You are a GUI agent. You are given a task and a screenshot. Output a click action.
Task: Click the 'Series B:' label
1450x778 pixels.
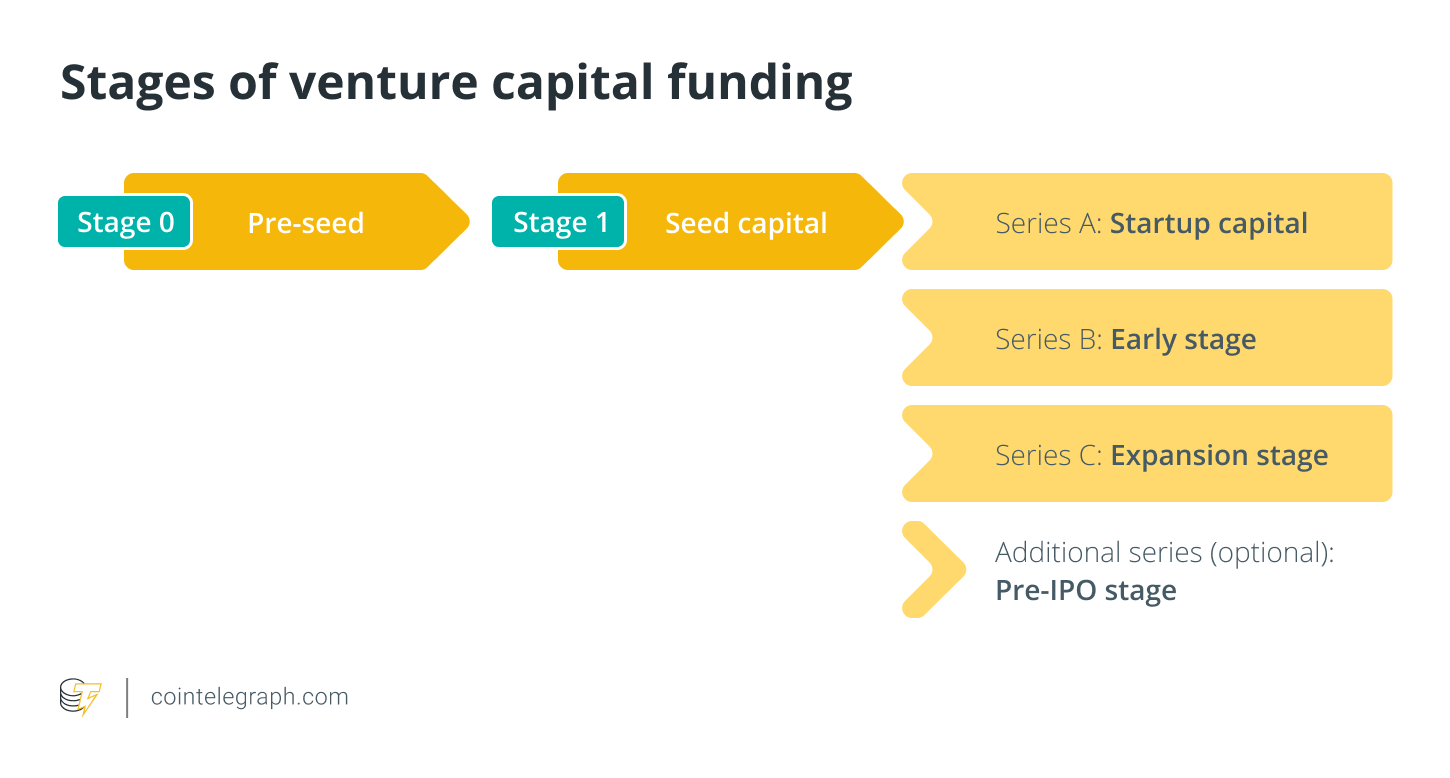(x=1048, y=340)
